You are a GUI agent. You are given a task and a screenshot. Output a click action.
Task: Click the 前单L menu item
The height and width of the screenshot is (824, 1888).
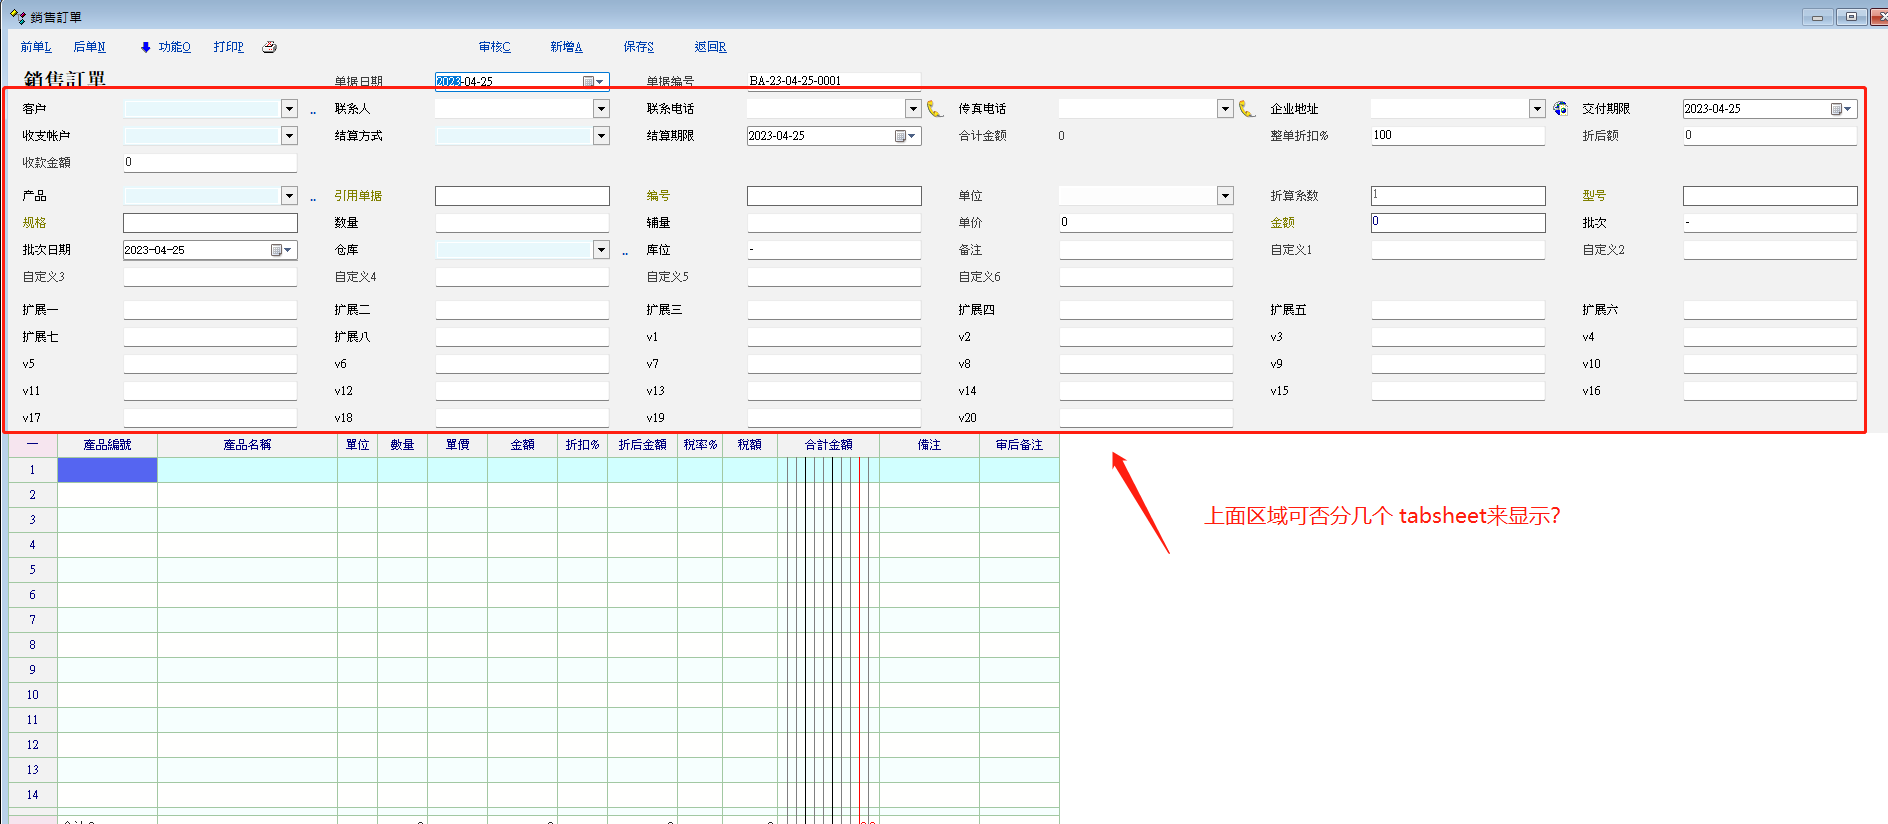tap(36, 47)
